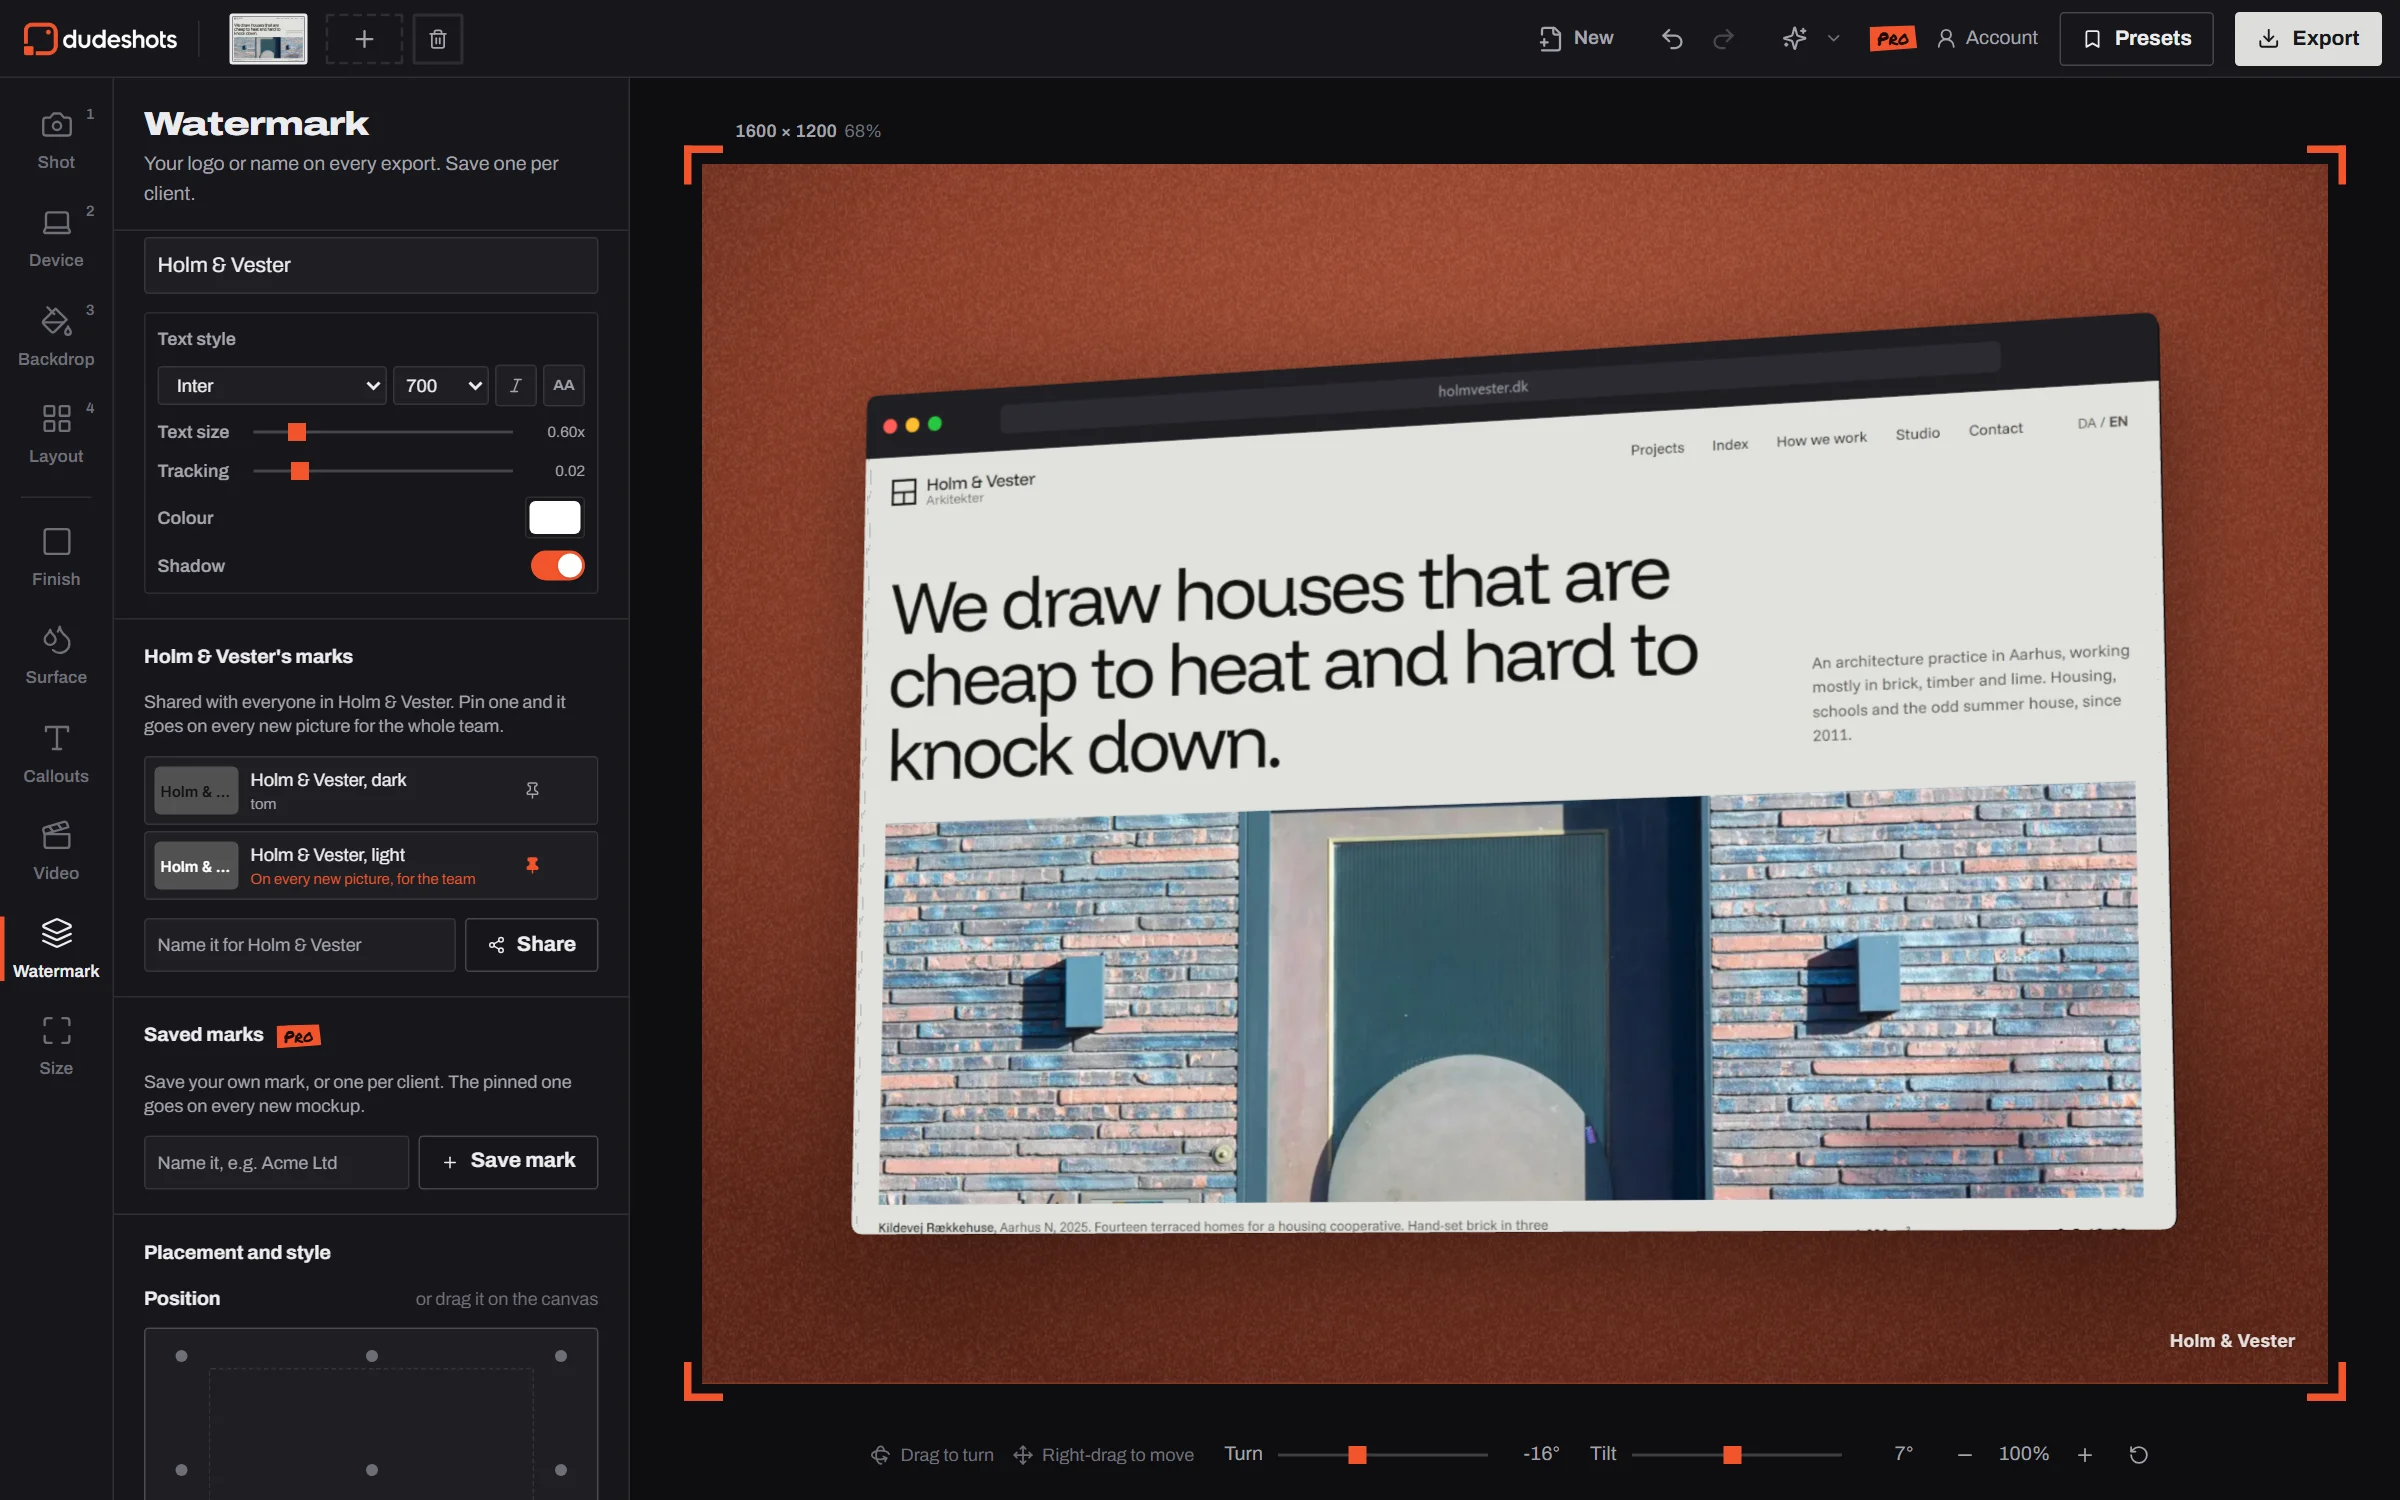Open the Account menu
Image resolution: width=2400 pixels, height=1500 pixels.
pos(1987,38)
